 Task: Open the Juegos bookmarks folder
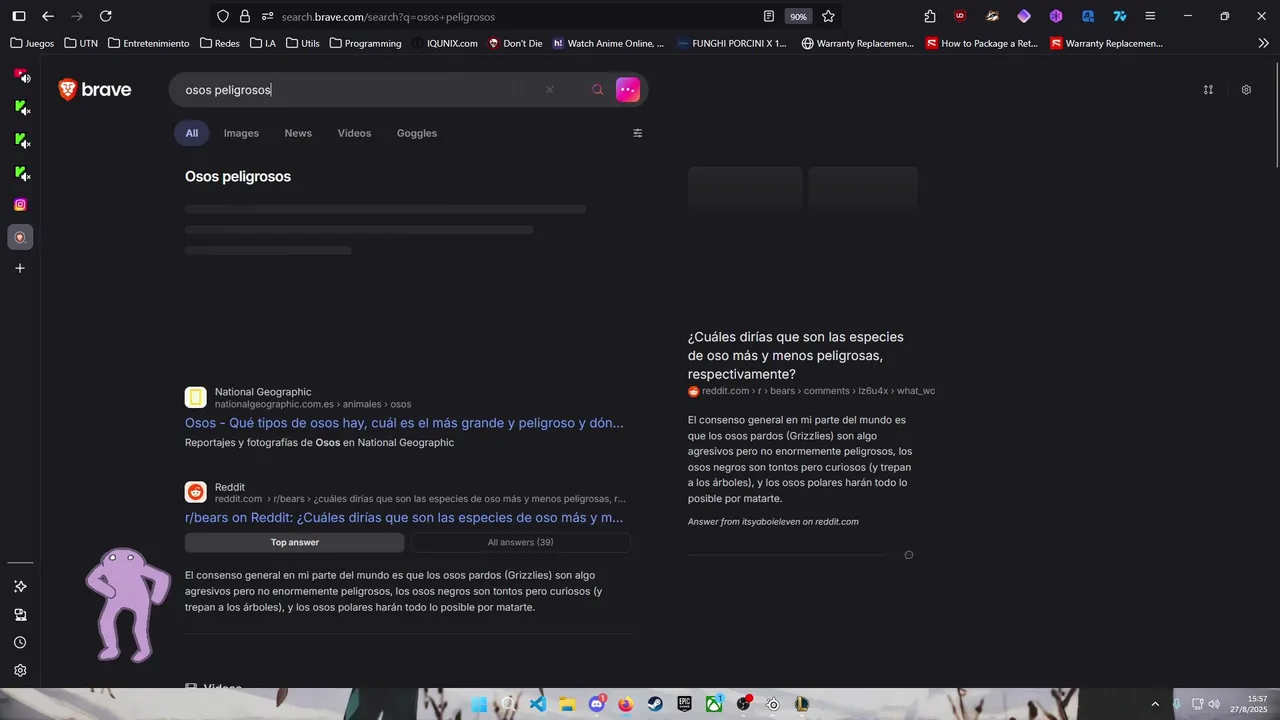[x=32, y=43]
